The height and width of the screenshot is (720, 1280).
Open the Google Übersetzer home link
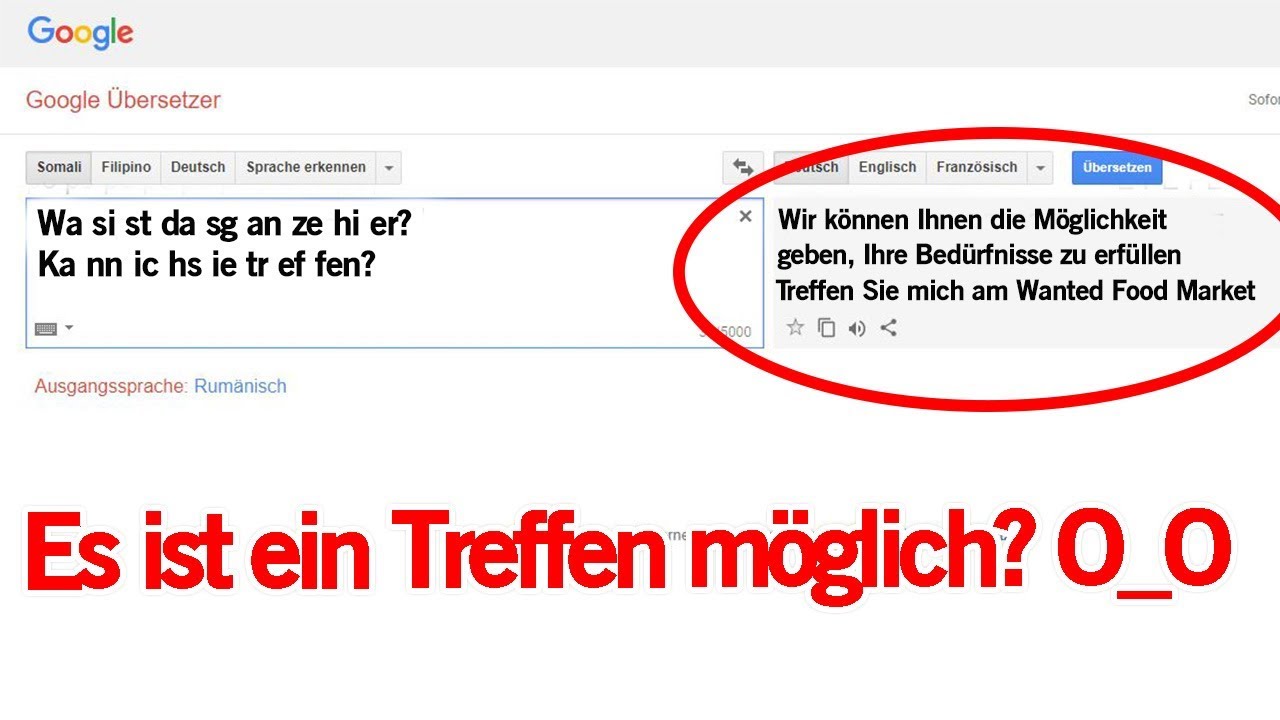(x=123, y=100)
